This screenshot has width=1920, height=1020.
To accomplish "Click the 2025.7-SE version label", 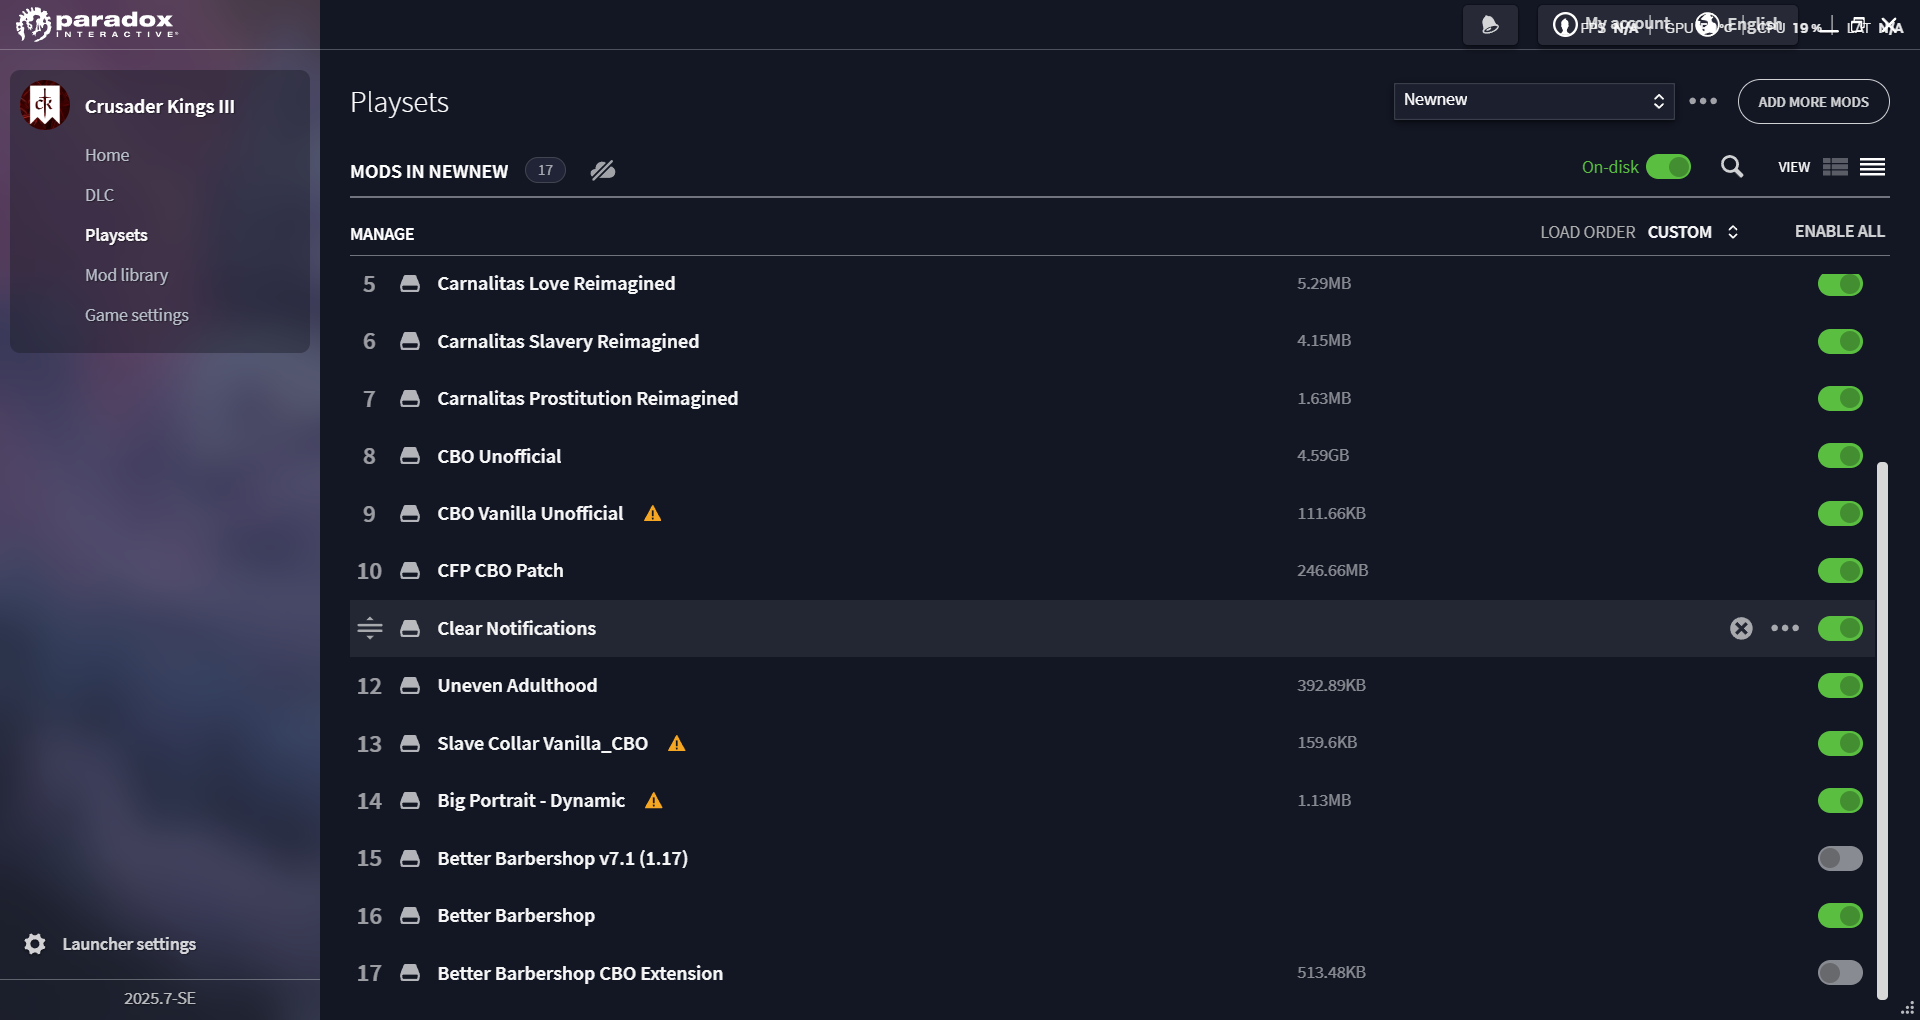I will point(160,998).
